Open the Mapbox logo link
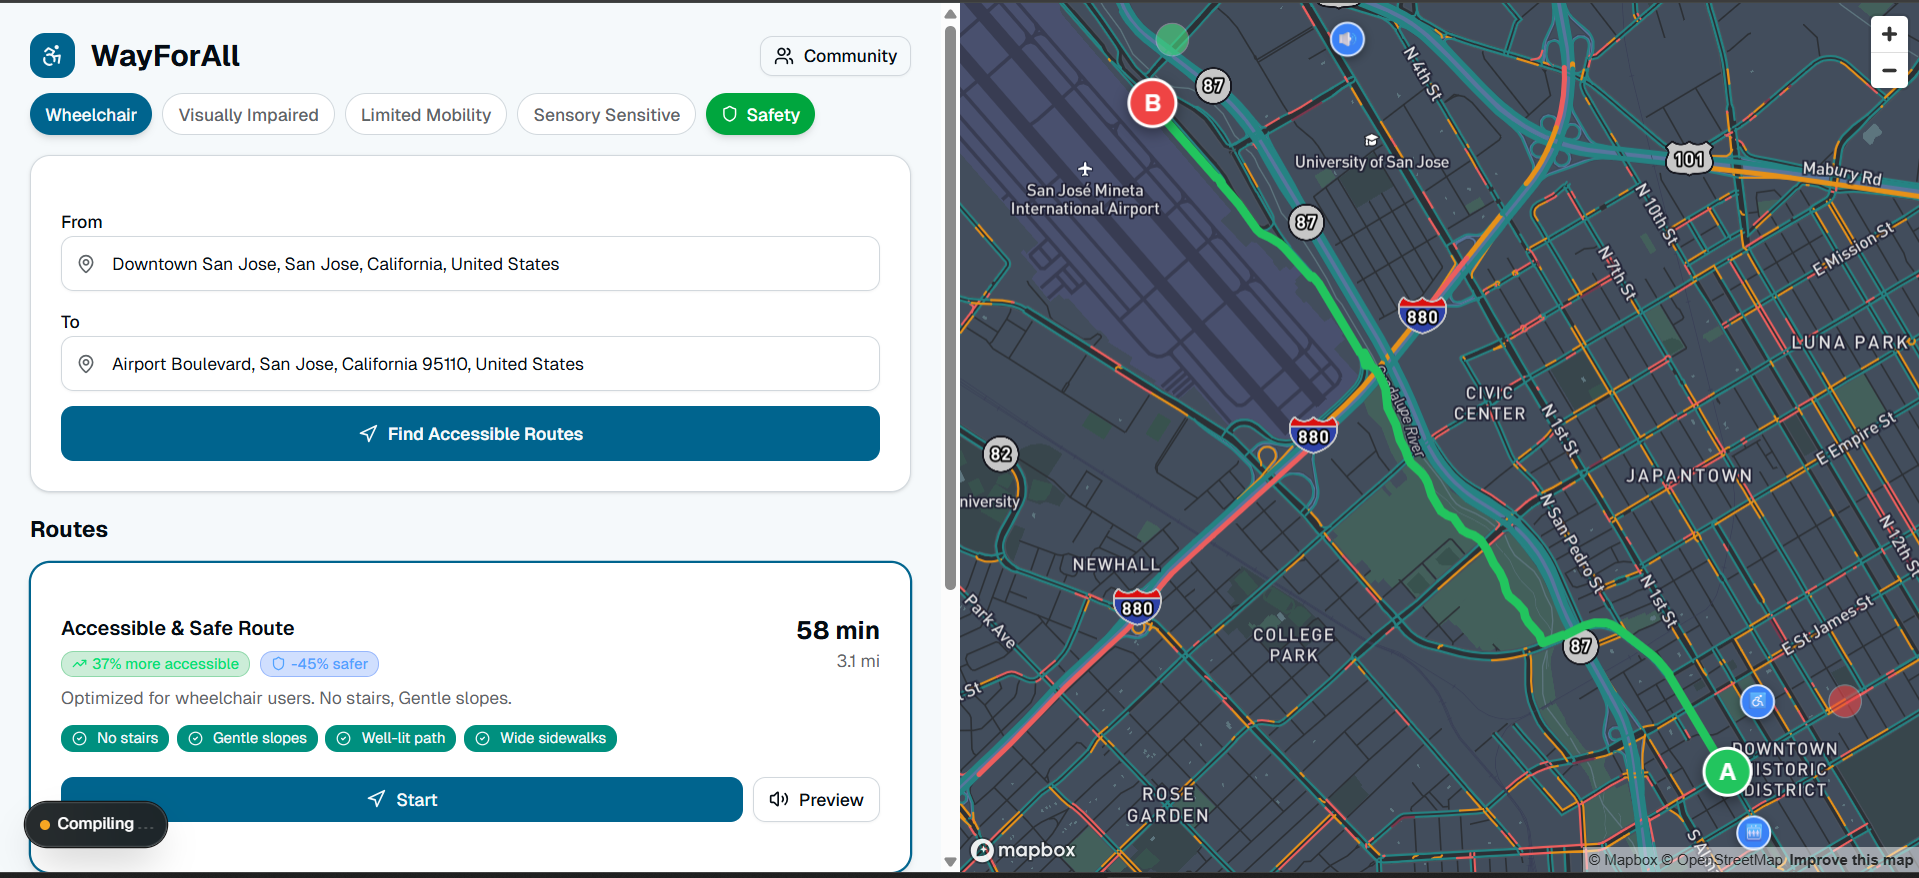 tap(1023, 850)
